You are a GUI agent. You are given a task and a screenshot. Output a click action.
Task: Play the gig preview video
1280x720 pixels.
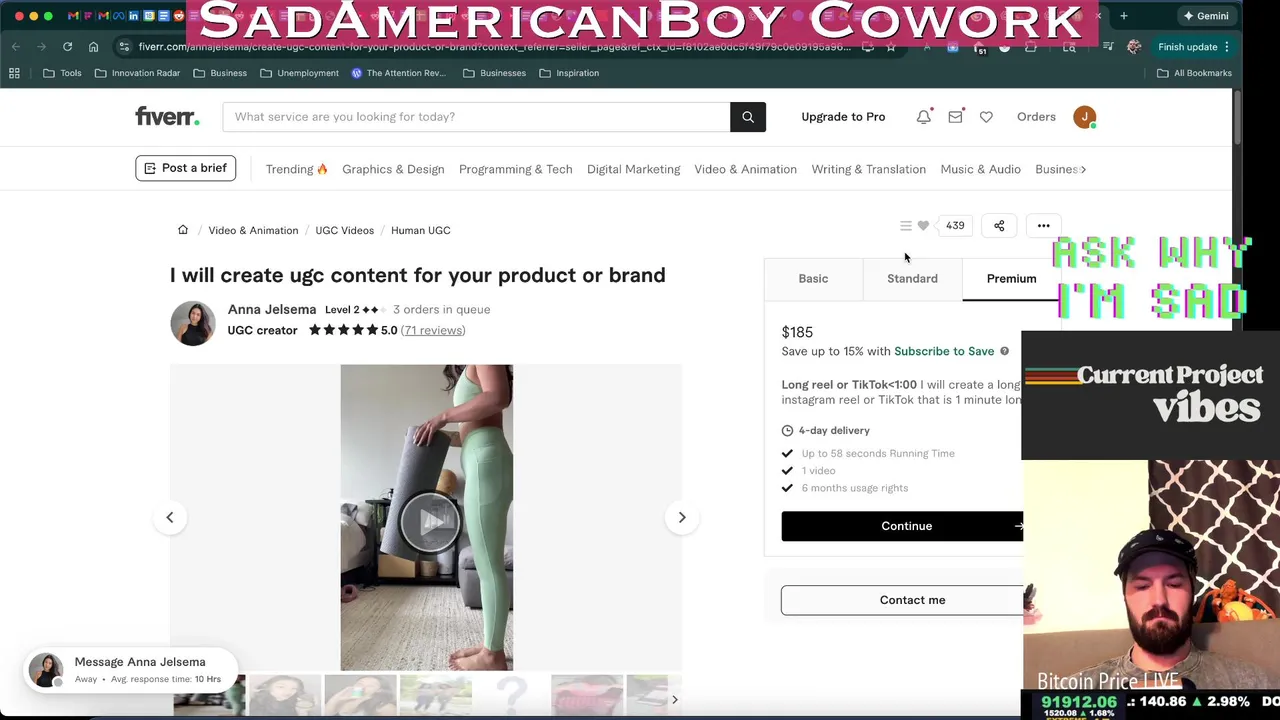pos(430,520)
